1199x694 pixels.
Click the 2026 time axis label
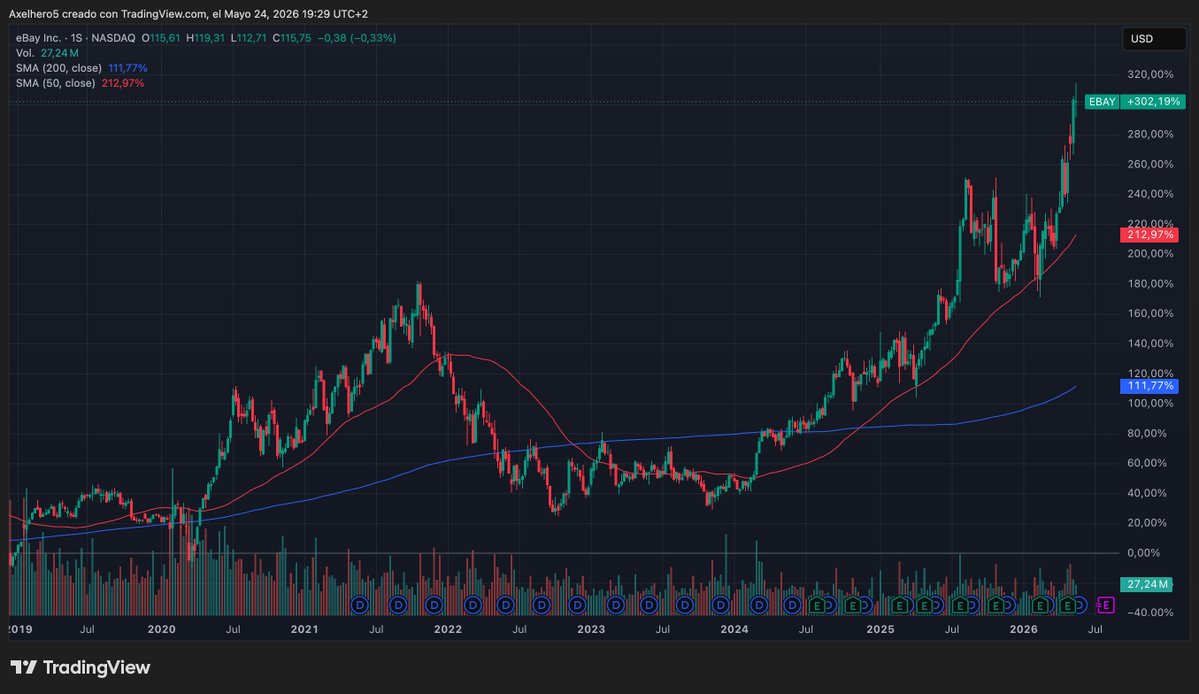click(x=1023, y=629)
